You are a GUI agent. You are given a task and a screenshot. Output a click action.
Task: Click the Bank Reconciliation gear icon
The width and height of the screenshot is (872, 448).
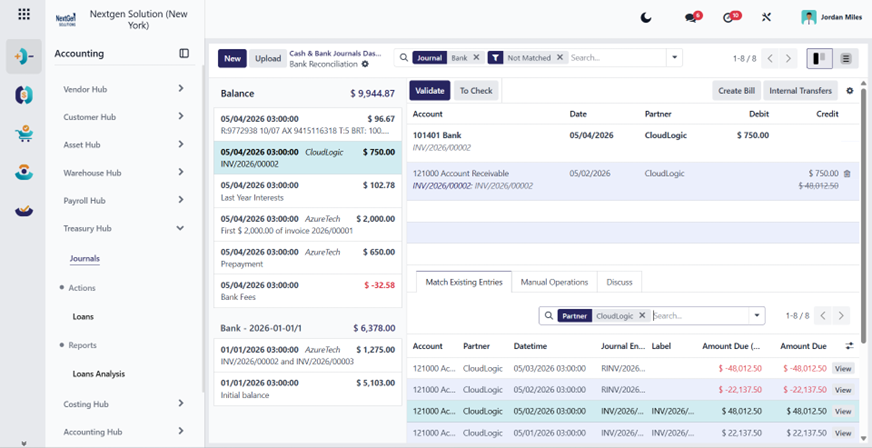pyautogui.click(x=365, y=64)
